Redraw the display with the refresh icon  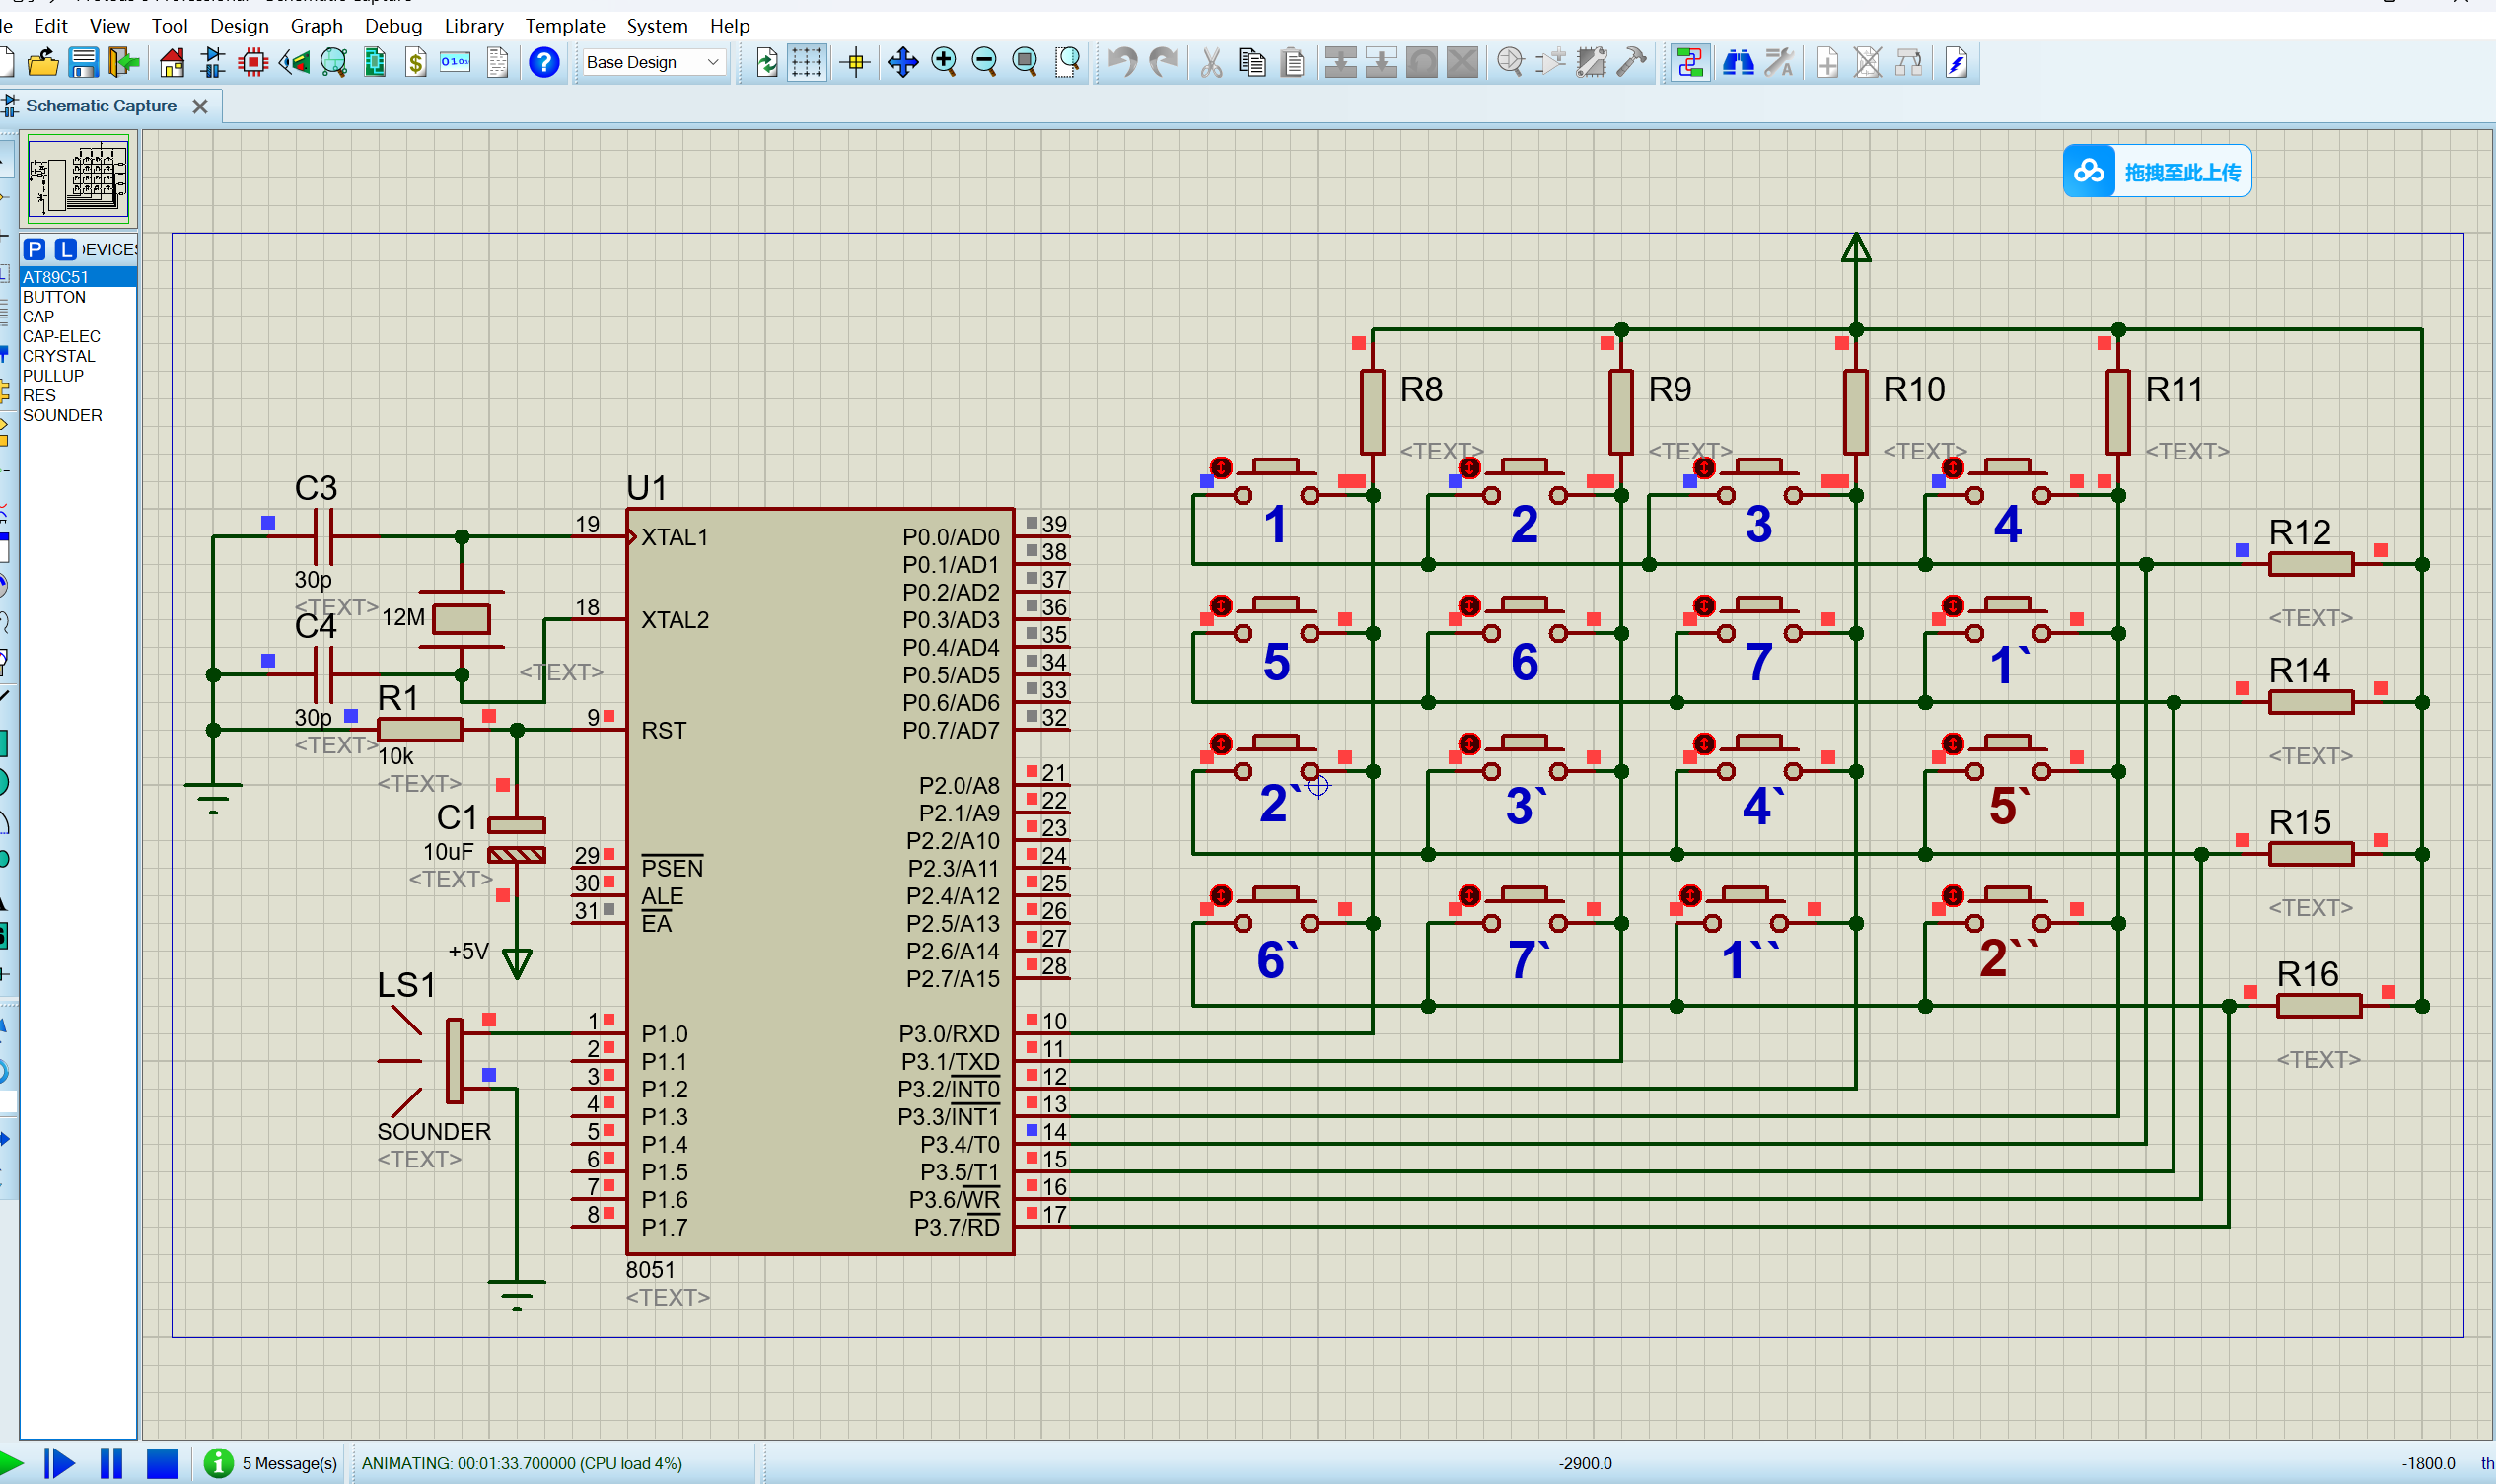click(x=767, y=63)
